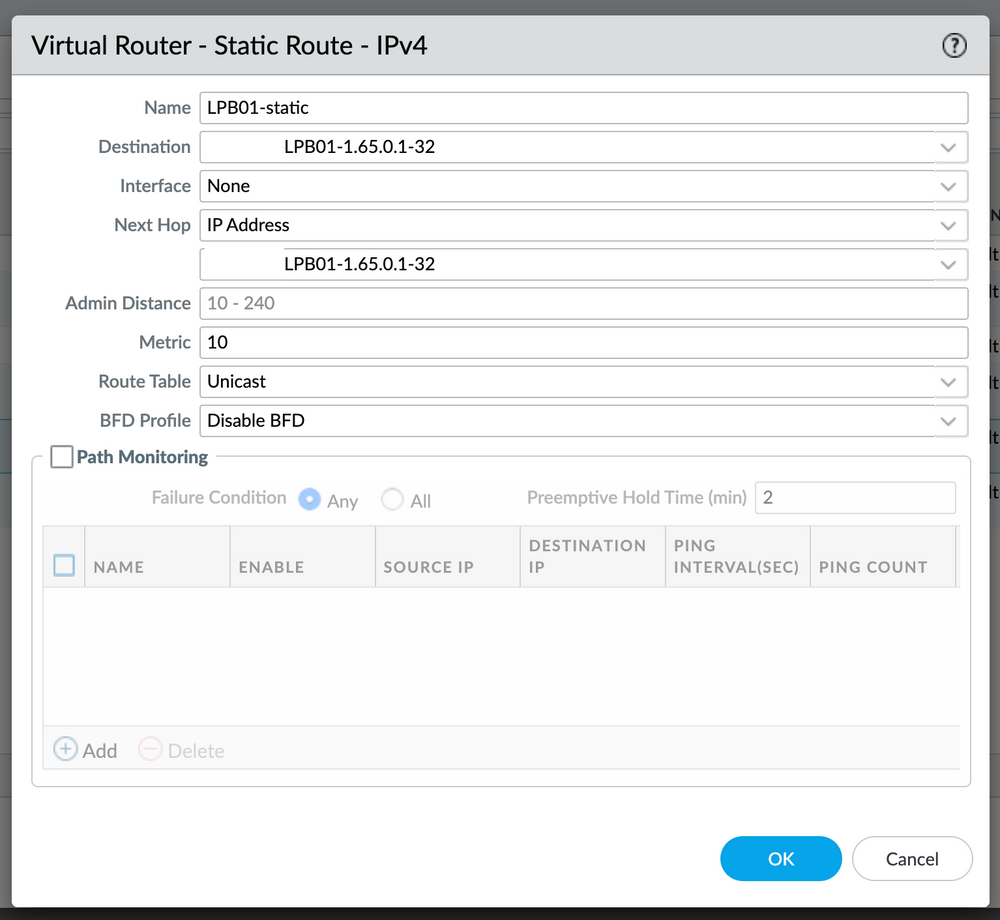This screenshot has height=920, width=1000.
Task: Select the All failure condition radio button
Action: tap(391, 500)
